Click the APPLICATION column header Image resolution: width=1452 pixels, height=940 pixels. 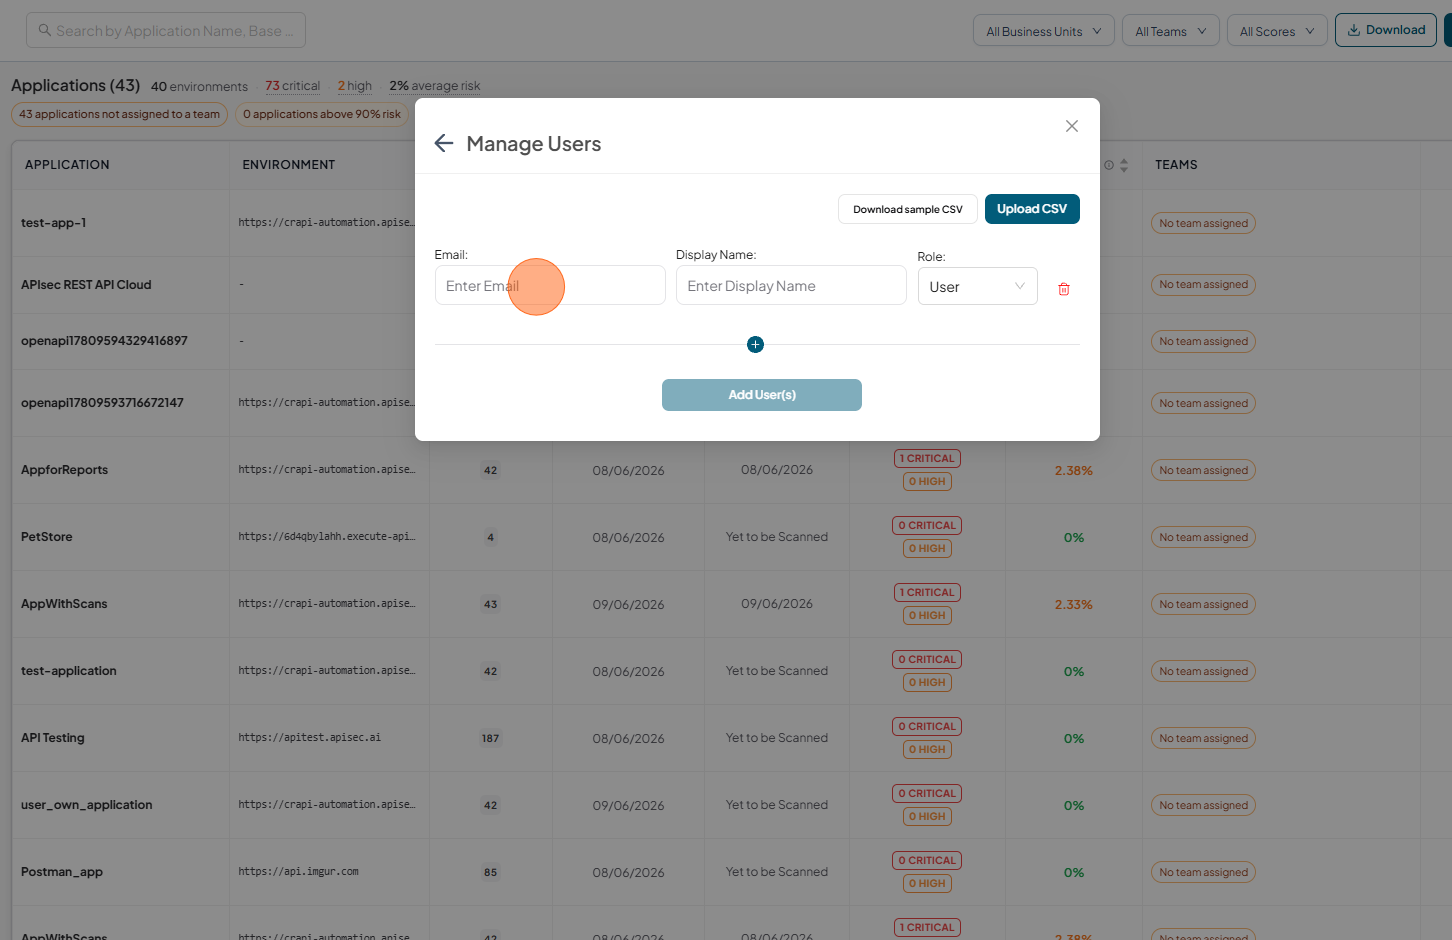point(67,165)
